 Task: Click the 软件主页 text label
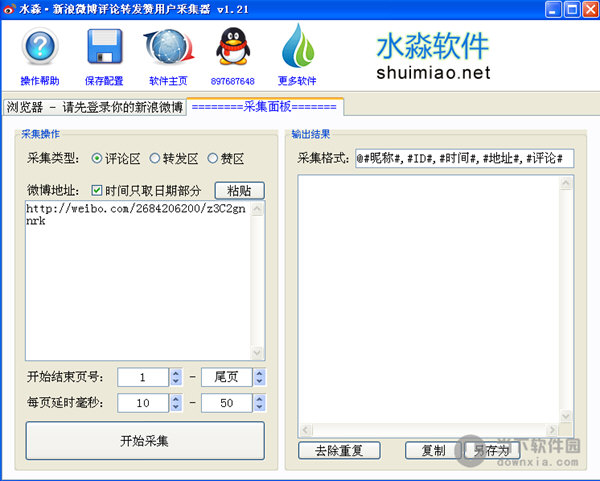[x=168, y=81]
